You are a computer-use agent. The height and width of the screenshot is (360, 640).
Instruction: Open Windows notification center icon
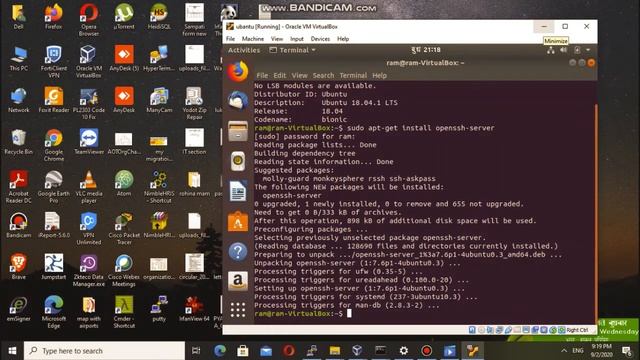[627, 351]
